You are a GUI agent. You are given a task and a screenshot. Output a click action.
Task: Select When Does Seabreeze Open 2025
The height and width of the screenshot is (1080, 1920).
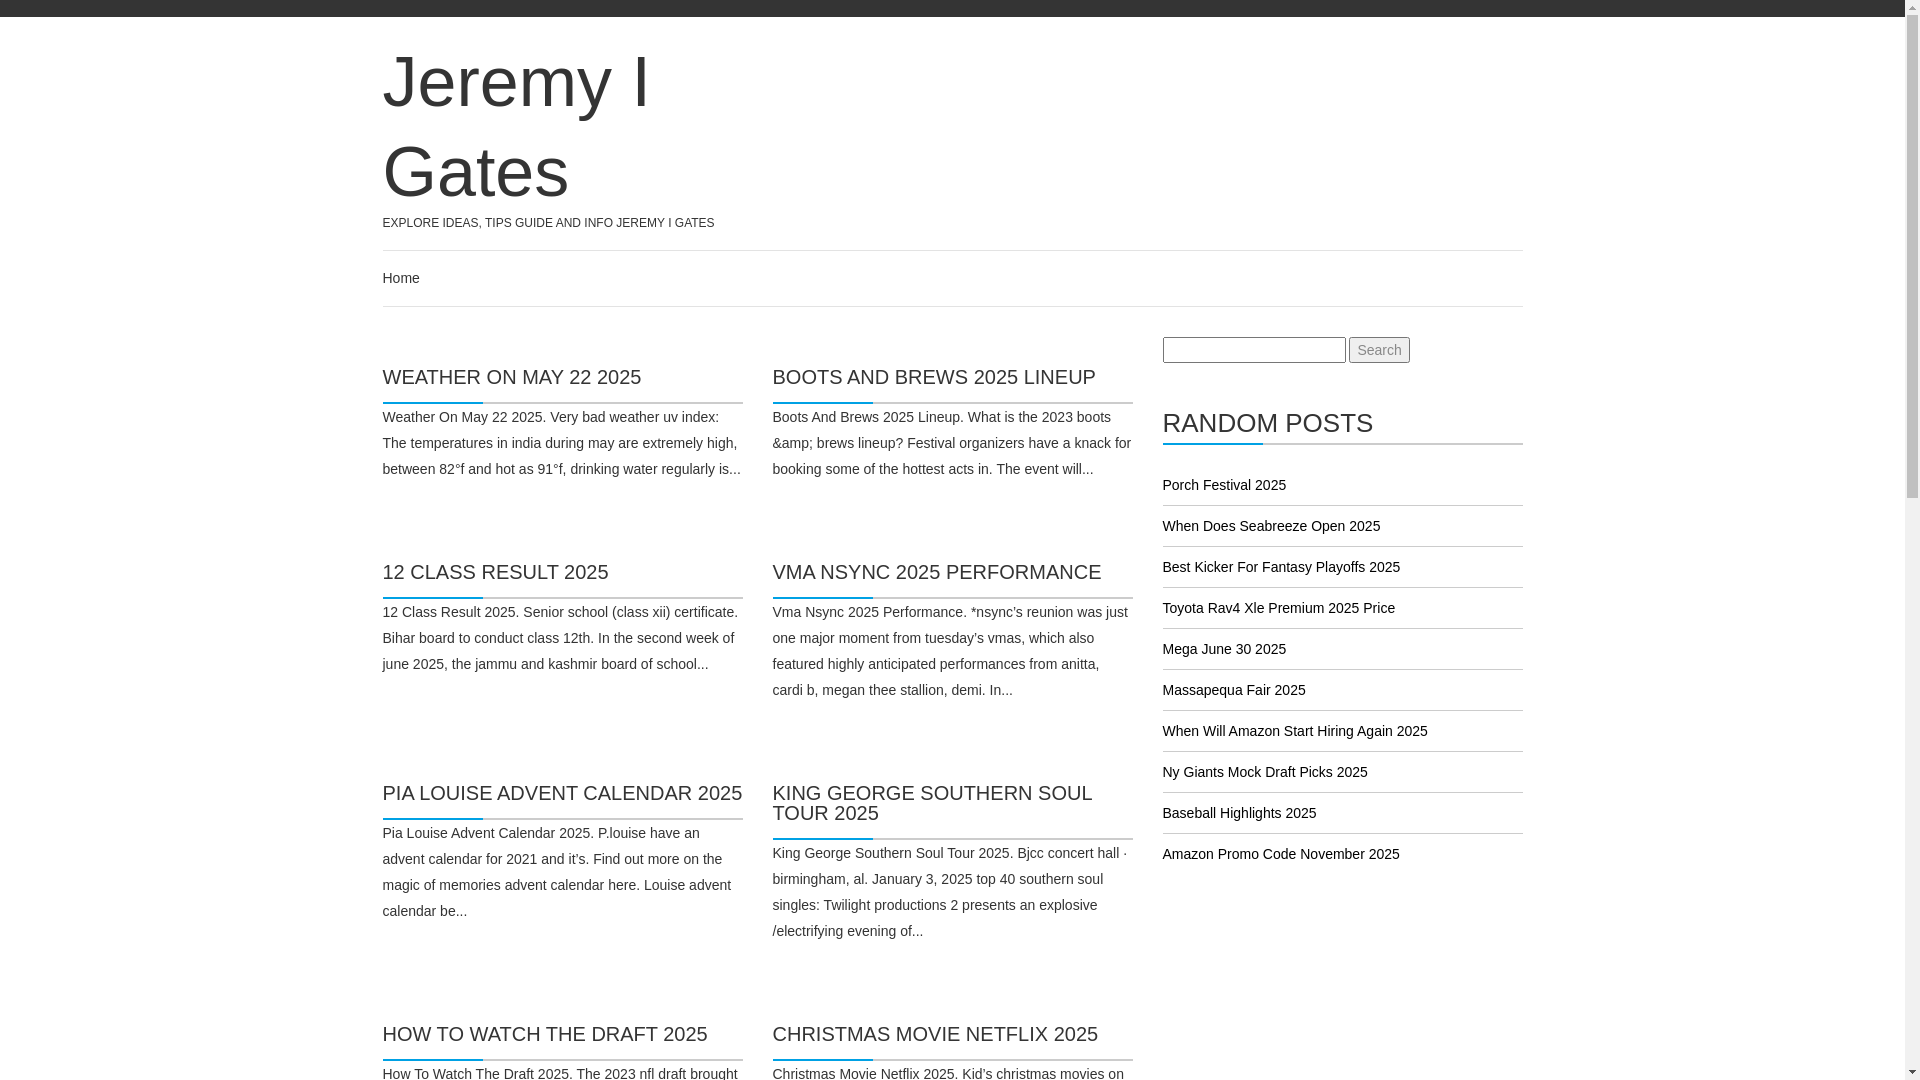tap(1271, 526)
